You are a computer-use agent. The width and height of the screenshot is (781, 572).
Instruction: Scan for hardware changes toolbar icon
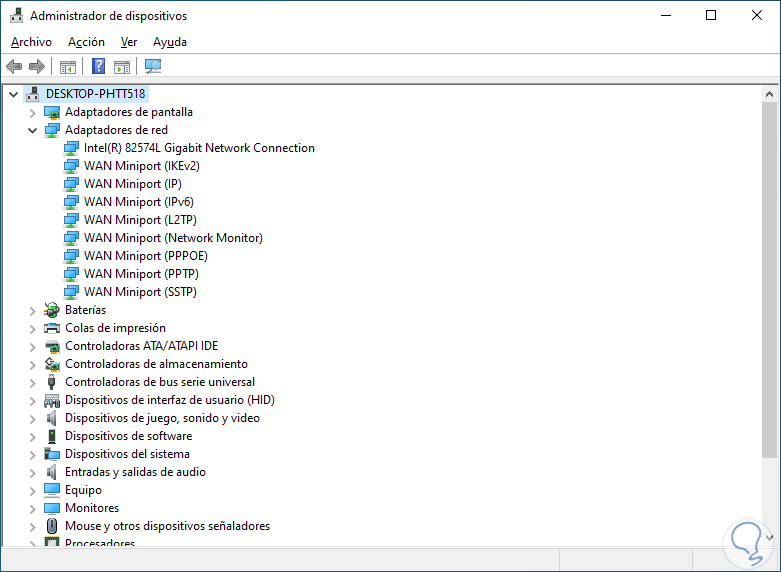(x=153, y=66)
